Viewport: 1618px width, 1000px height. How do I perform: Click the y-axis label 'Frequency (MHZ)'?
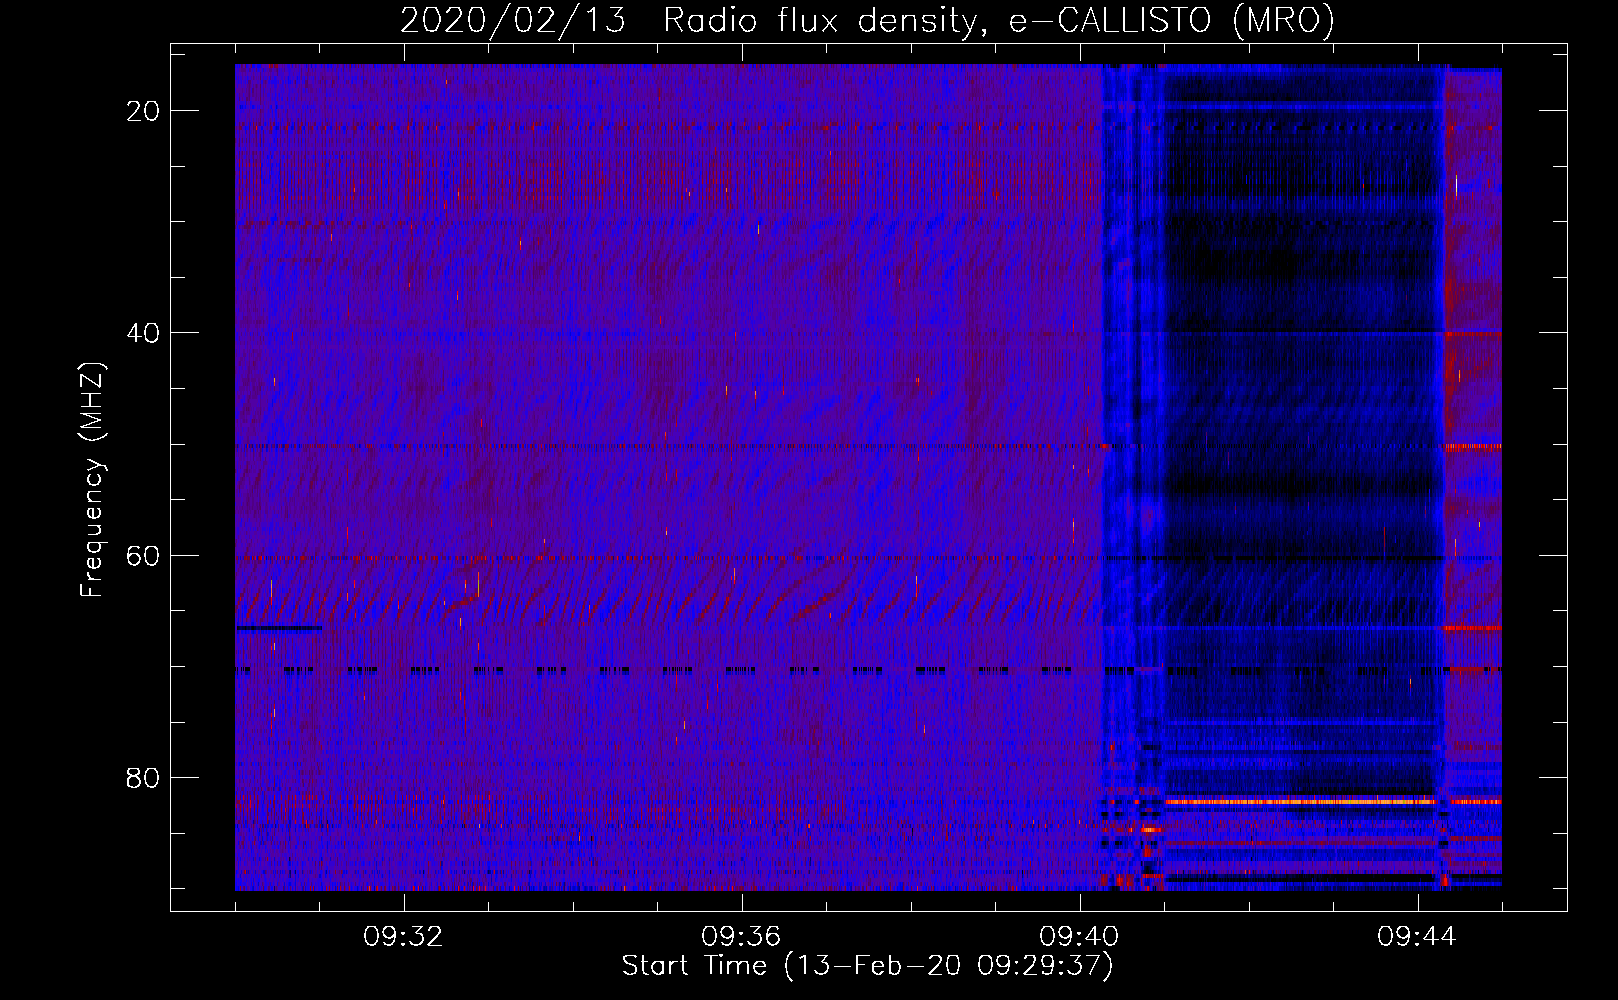coord(92,479)
